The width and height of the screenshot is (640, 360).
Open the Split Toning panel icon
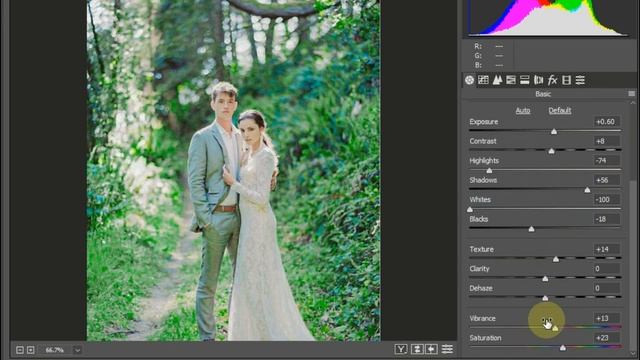coord(525,80)
